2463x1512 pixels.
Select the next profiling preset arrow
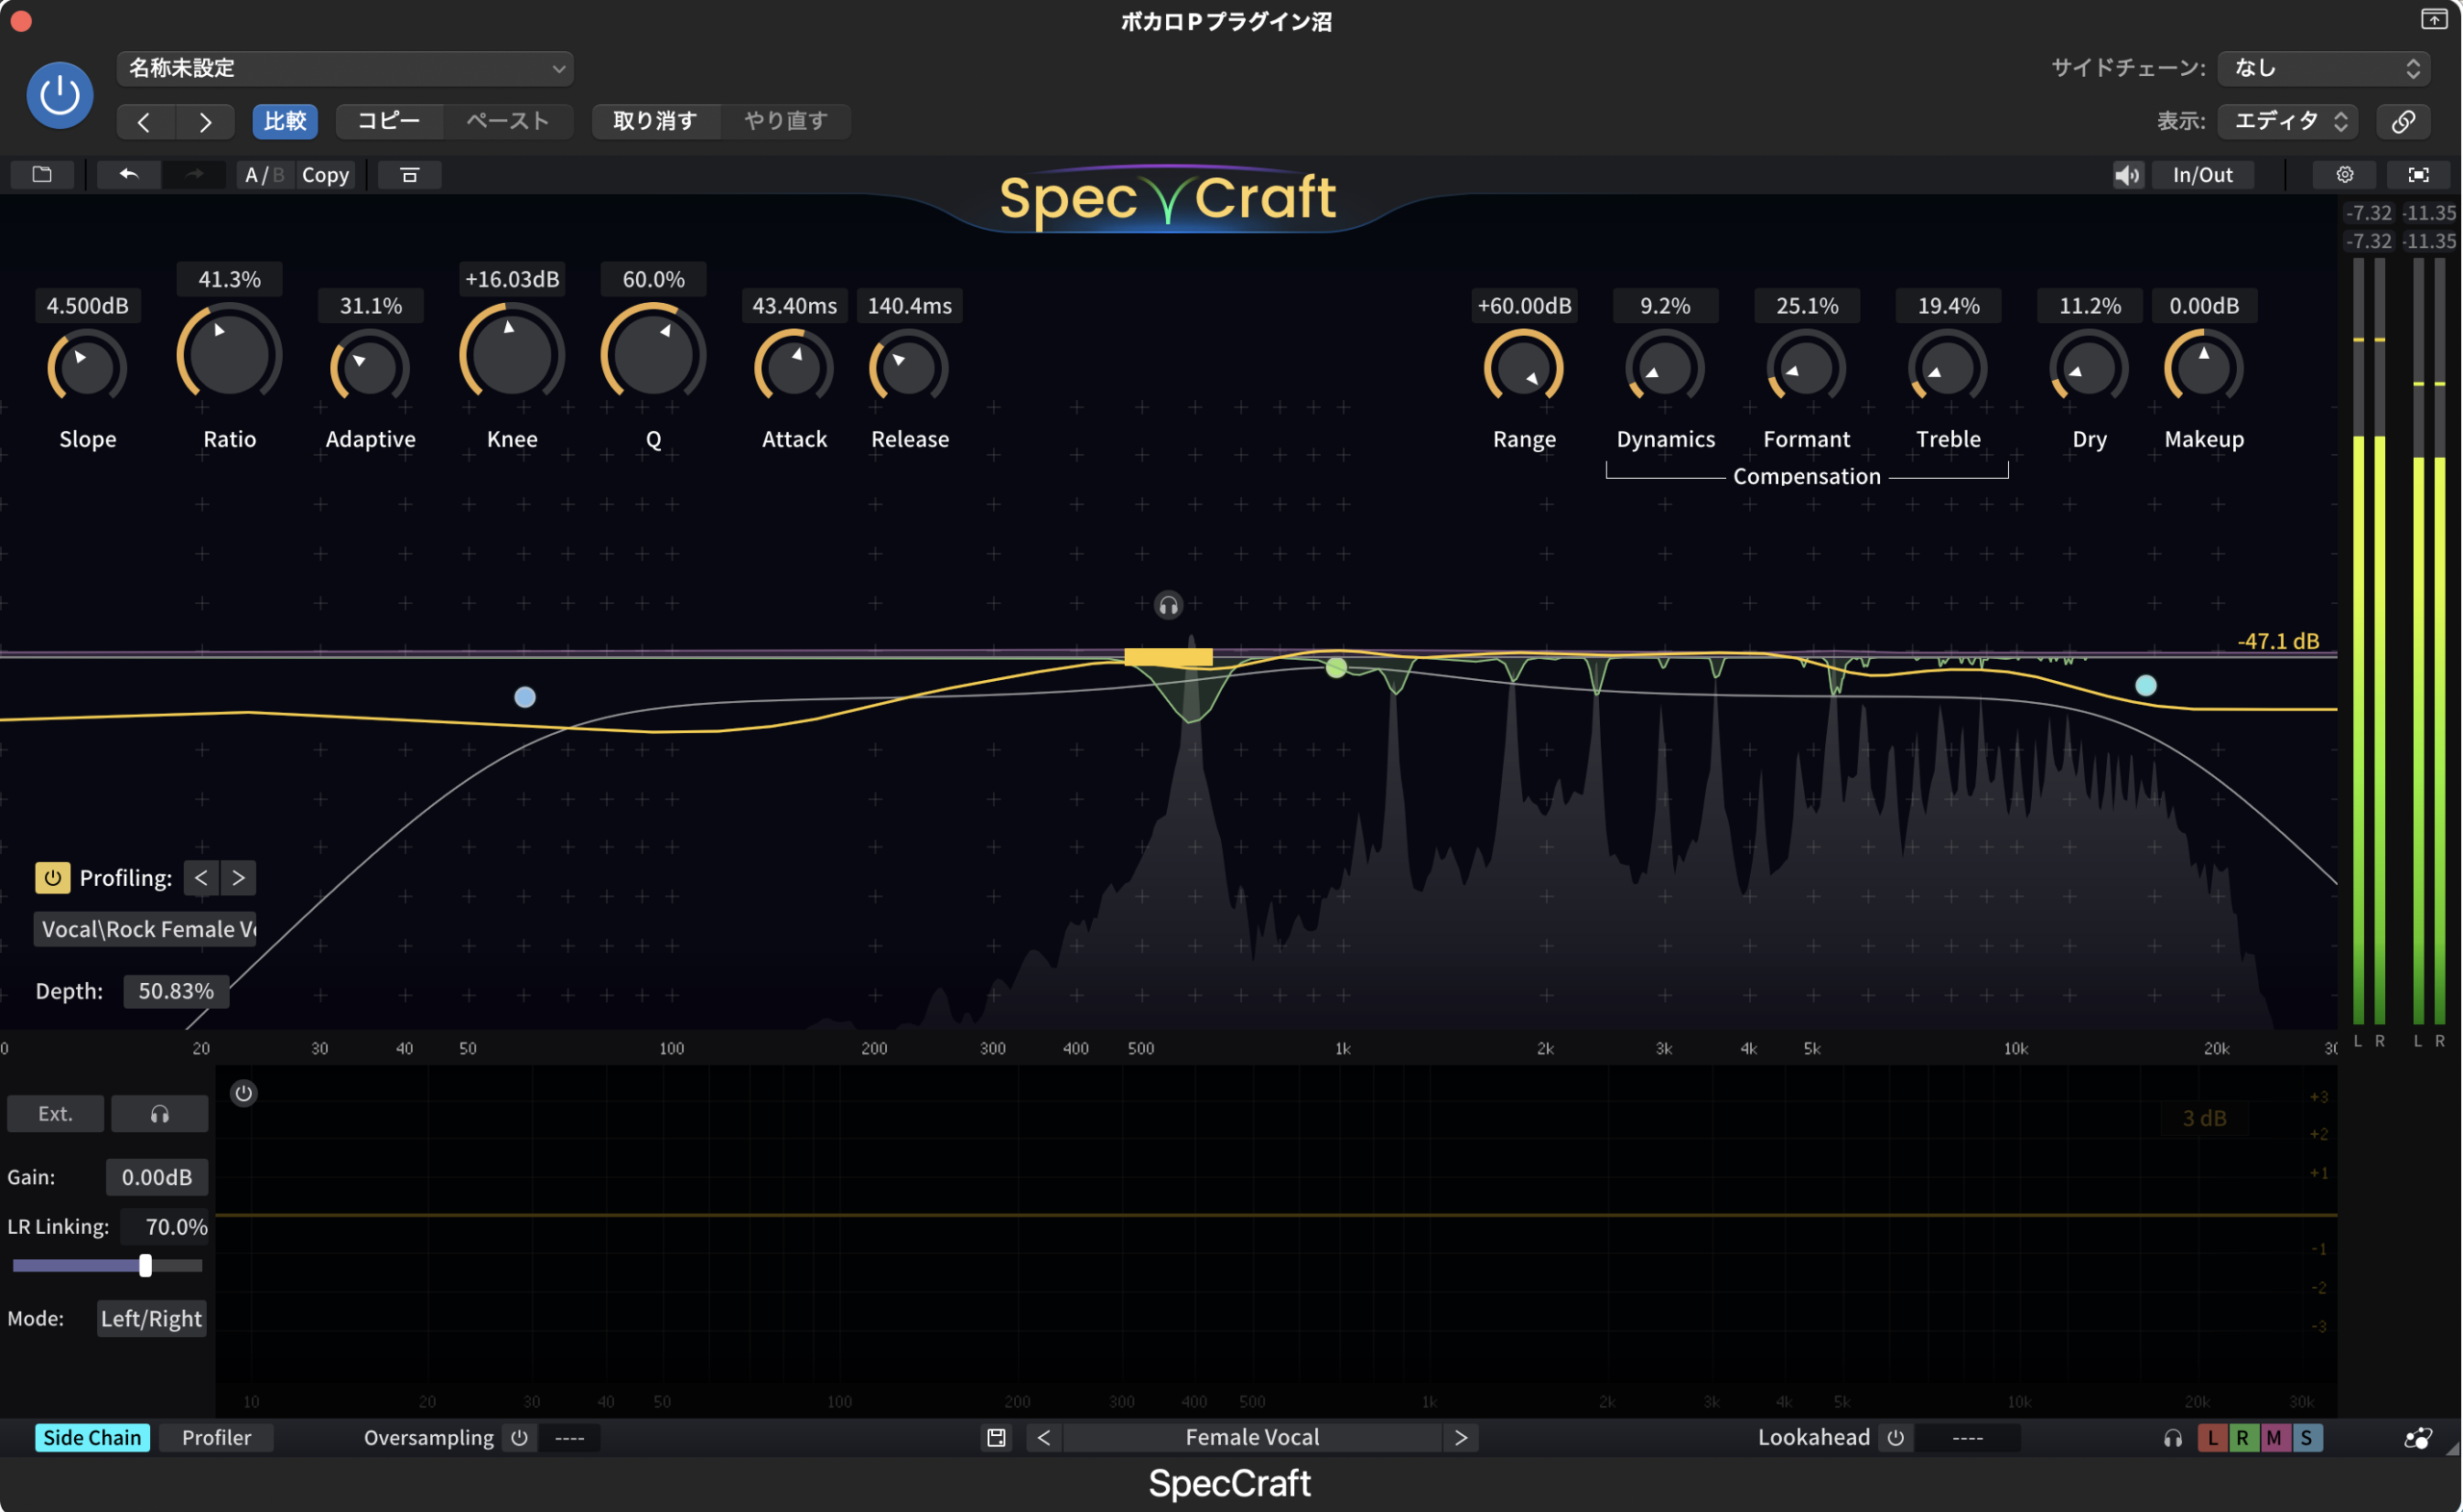[238, 878]
